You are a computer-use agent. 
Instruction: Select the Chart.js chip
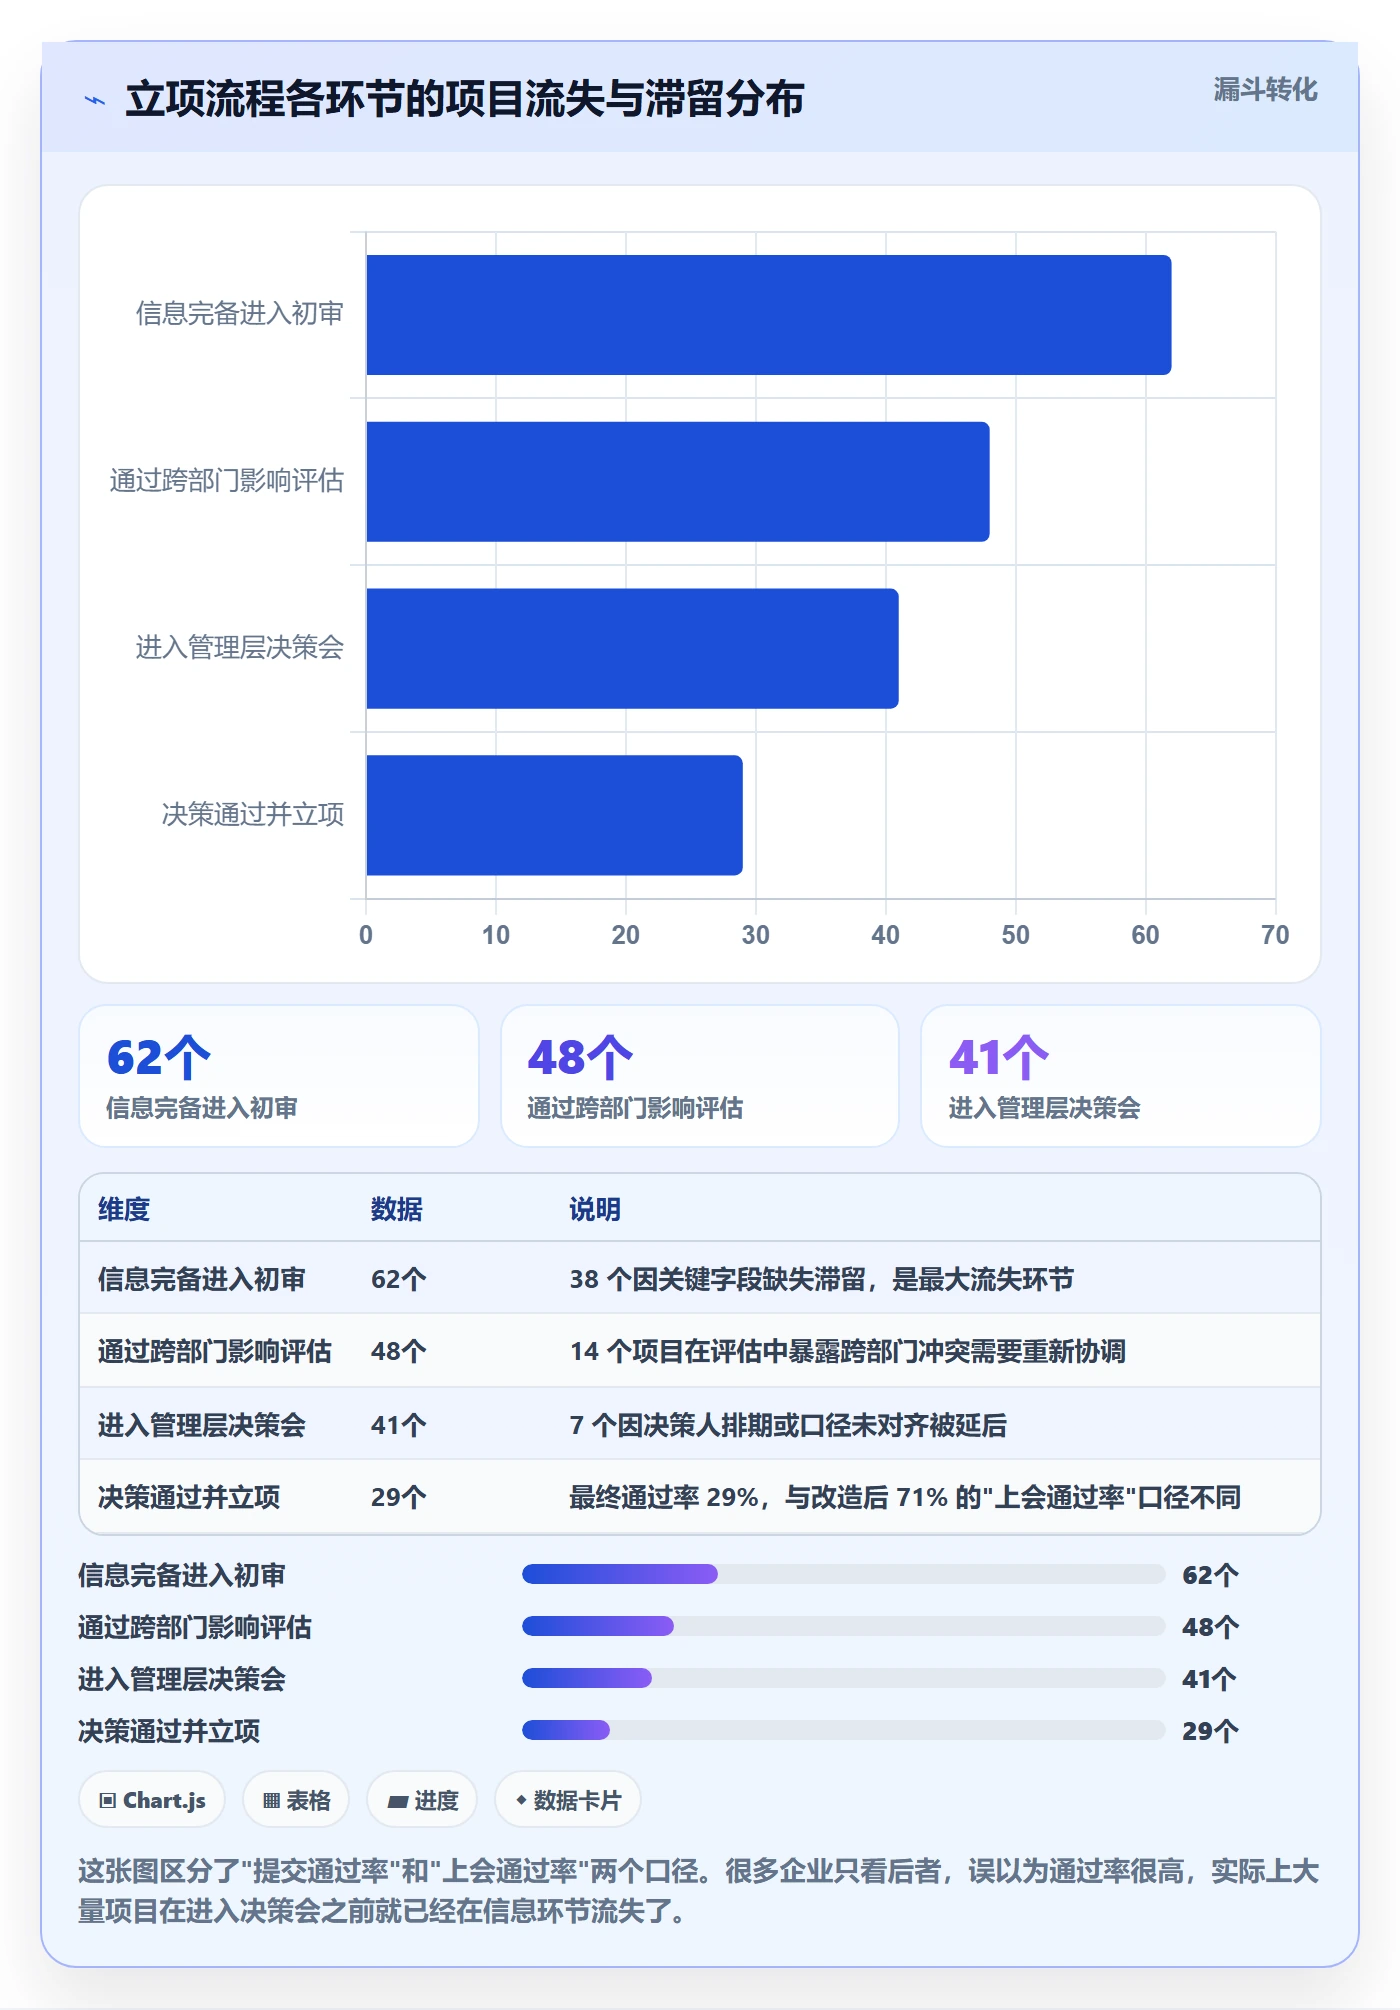click(152, 1800)
